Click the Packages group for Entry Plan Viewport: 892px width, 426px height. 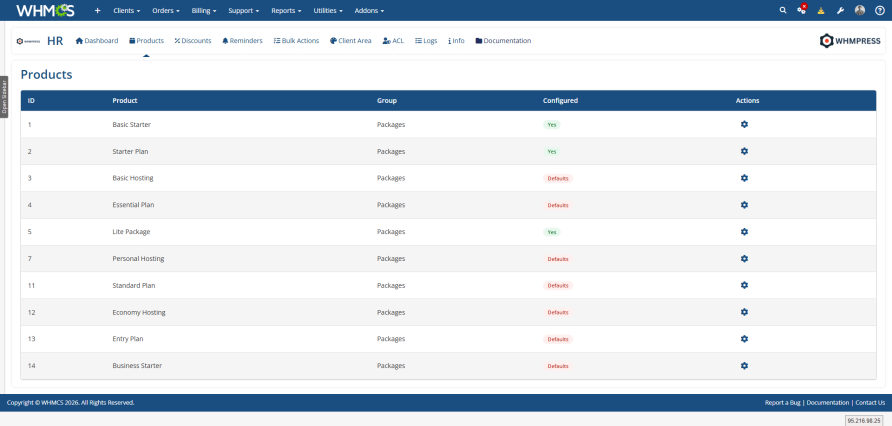tap(391, 339)
